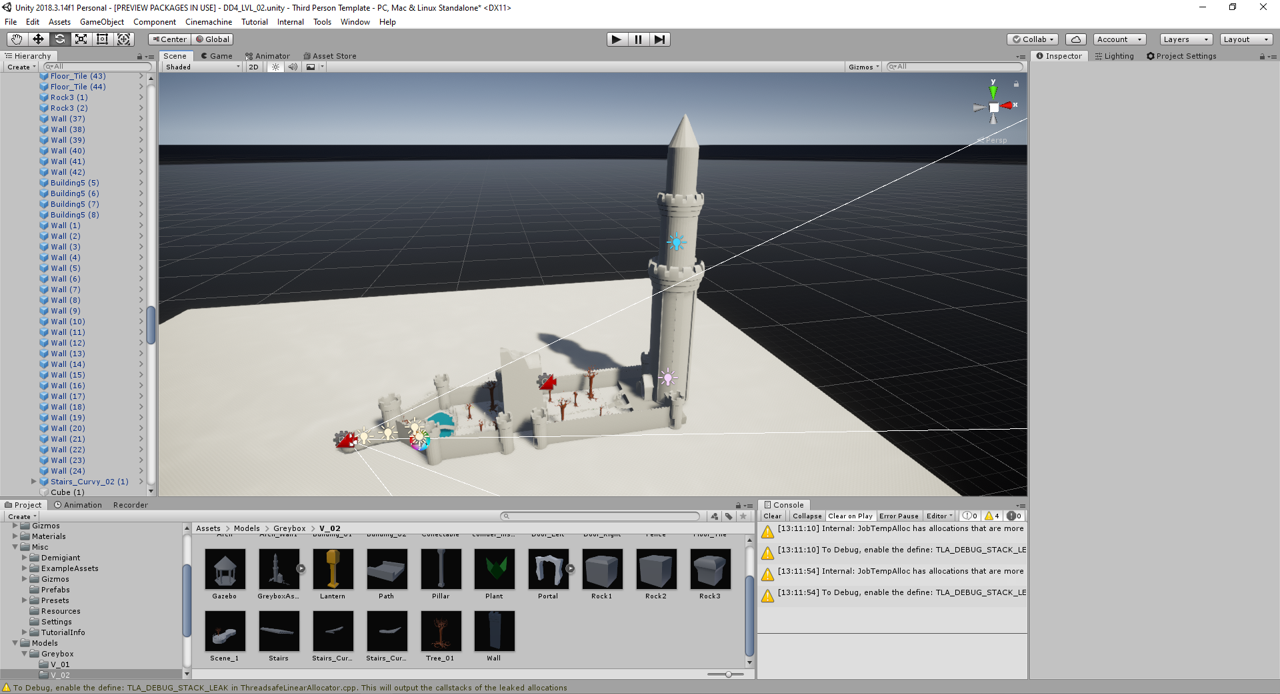
Task: Toggle Clear on Play in Console
Action: [850, 516]
